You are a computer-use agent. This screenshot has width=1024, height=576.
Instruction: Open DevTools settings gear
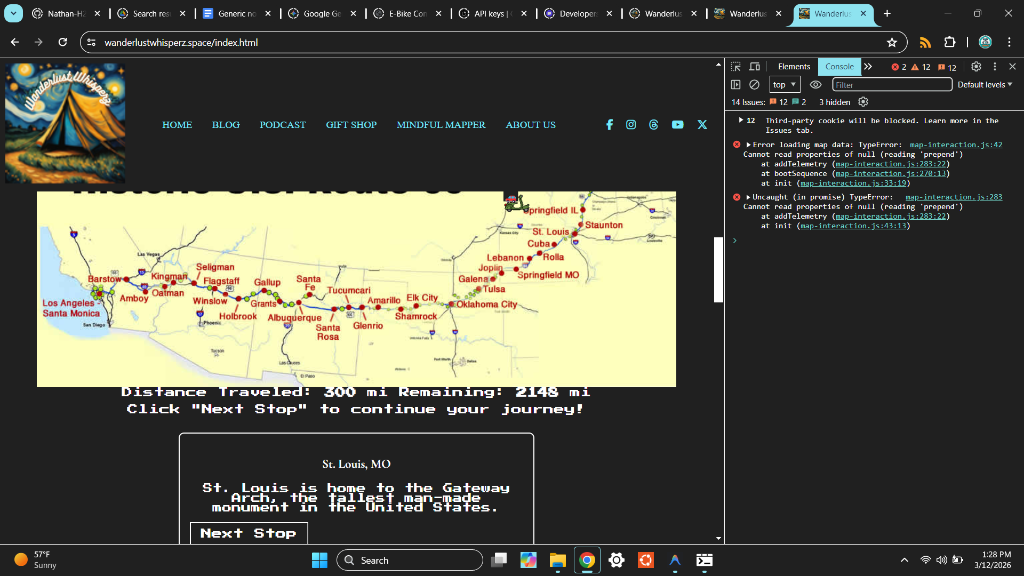[x=977, y=67]
